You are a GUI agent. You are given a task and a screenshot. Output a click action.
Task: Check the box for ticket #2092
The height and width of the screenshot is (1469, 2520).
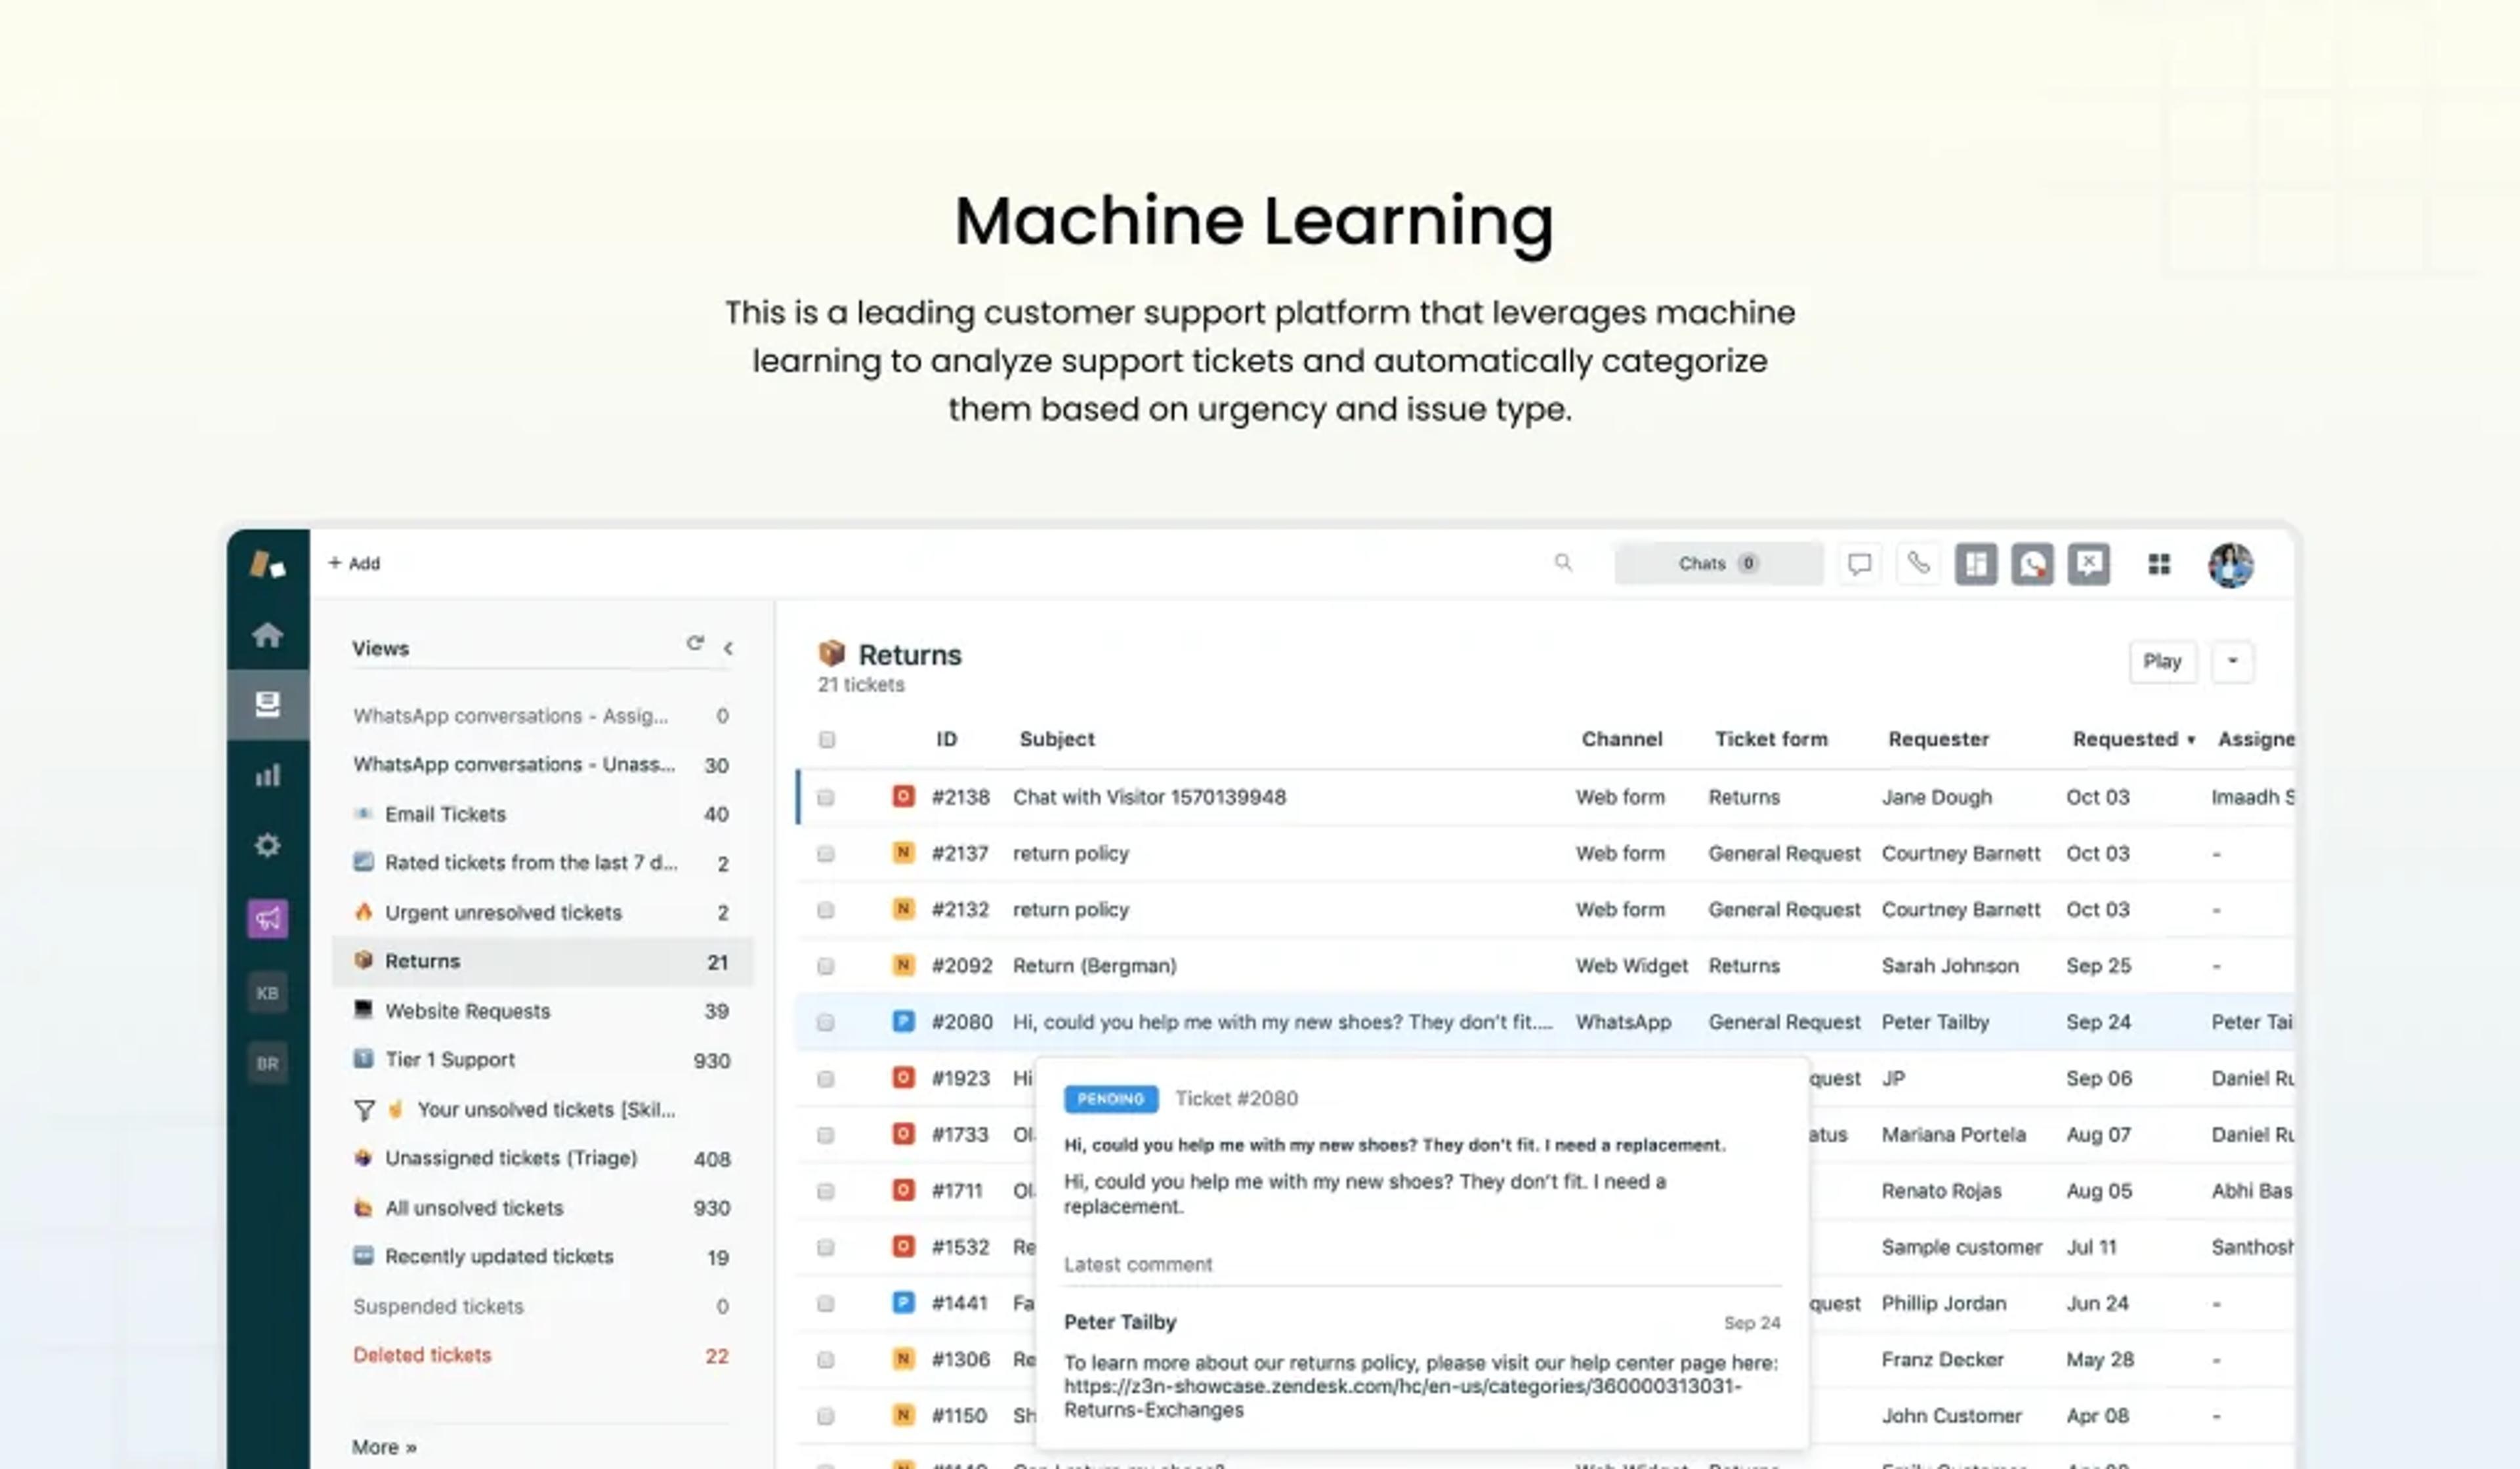[825, 966]
